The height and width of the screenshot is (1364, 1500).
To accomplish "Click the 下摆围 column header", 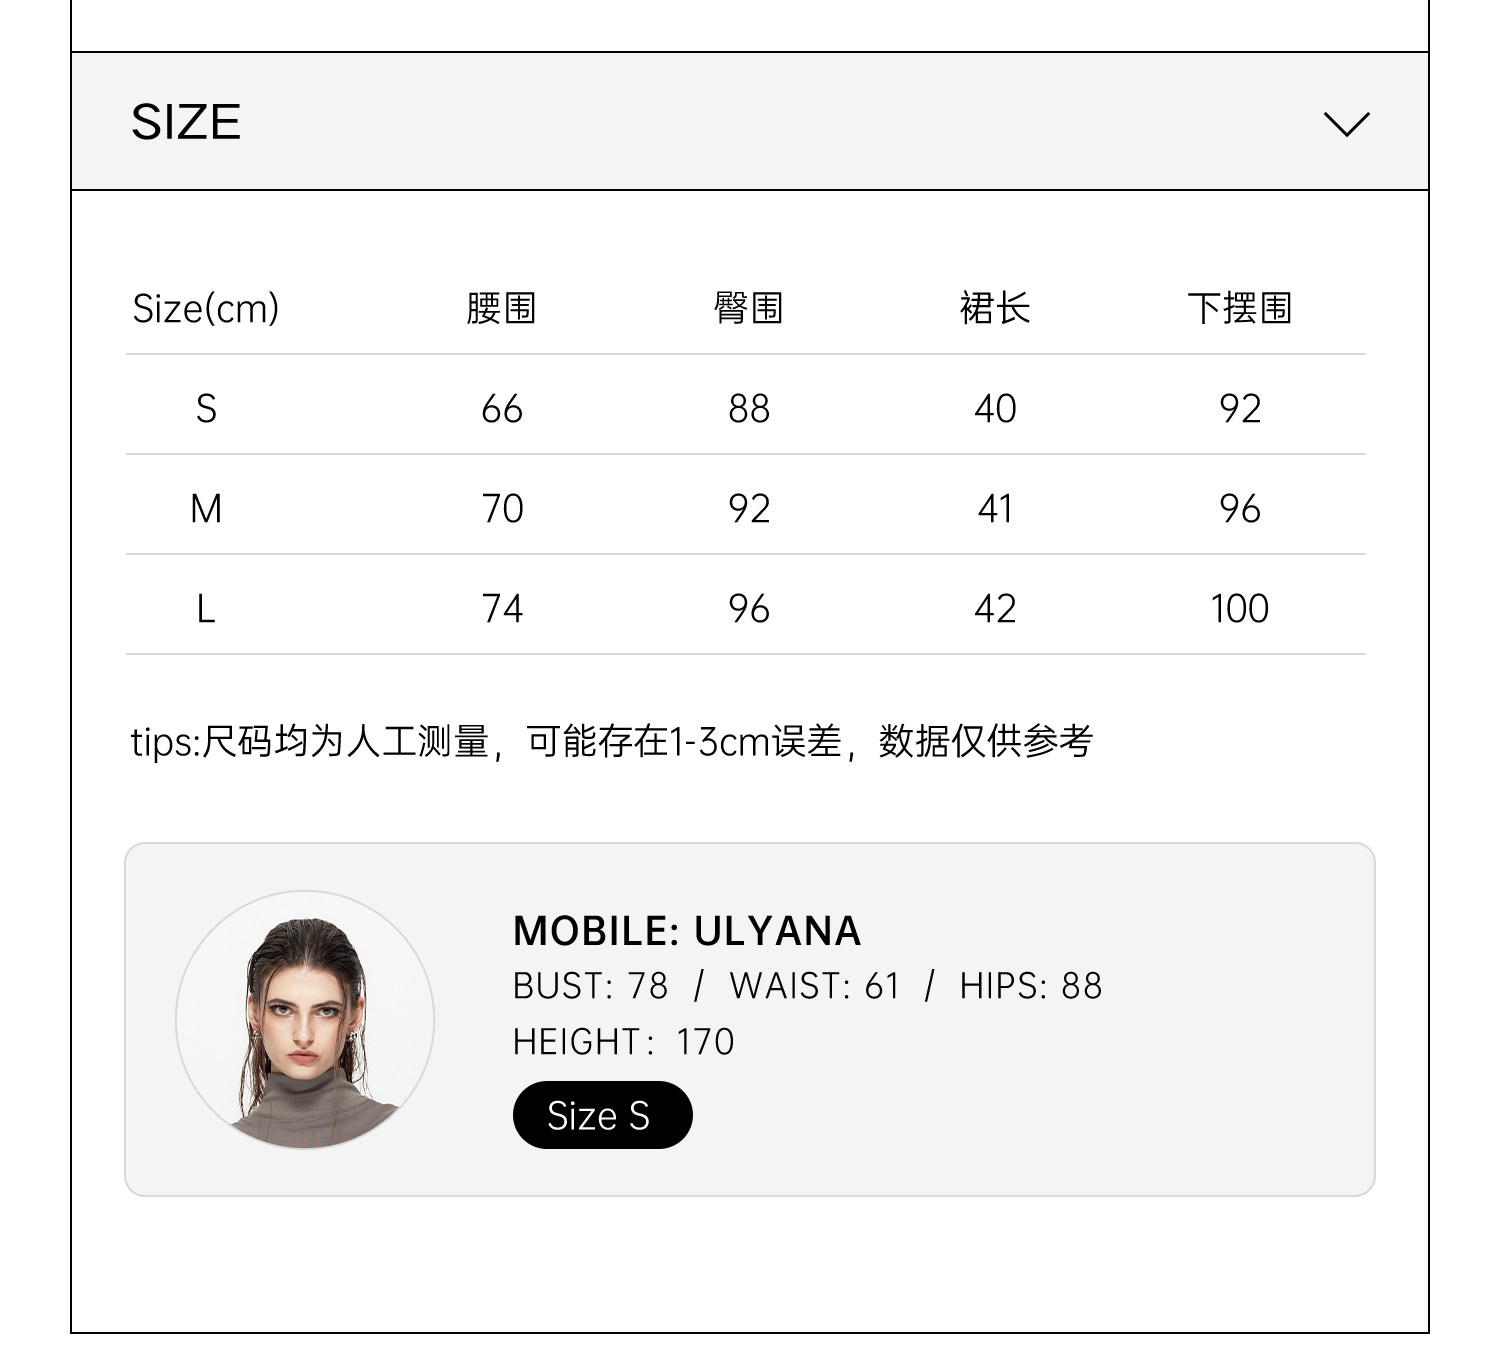I will tap(1240, 308).
